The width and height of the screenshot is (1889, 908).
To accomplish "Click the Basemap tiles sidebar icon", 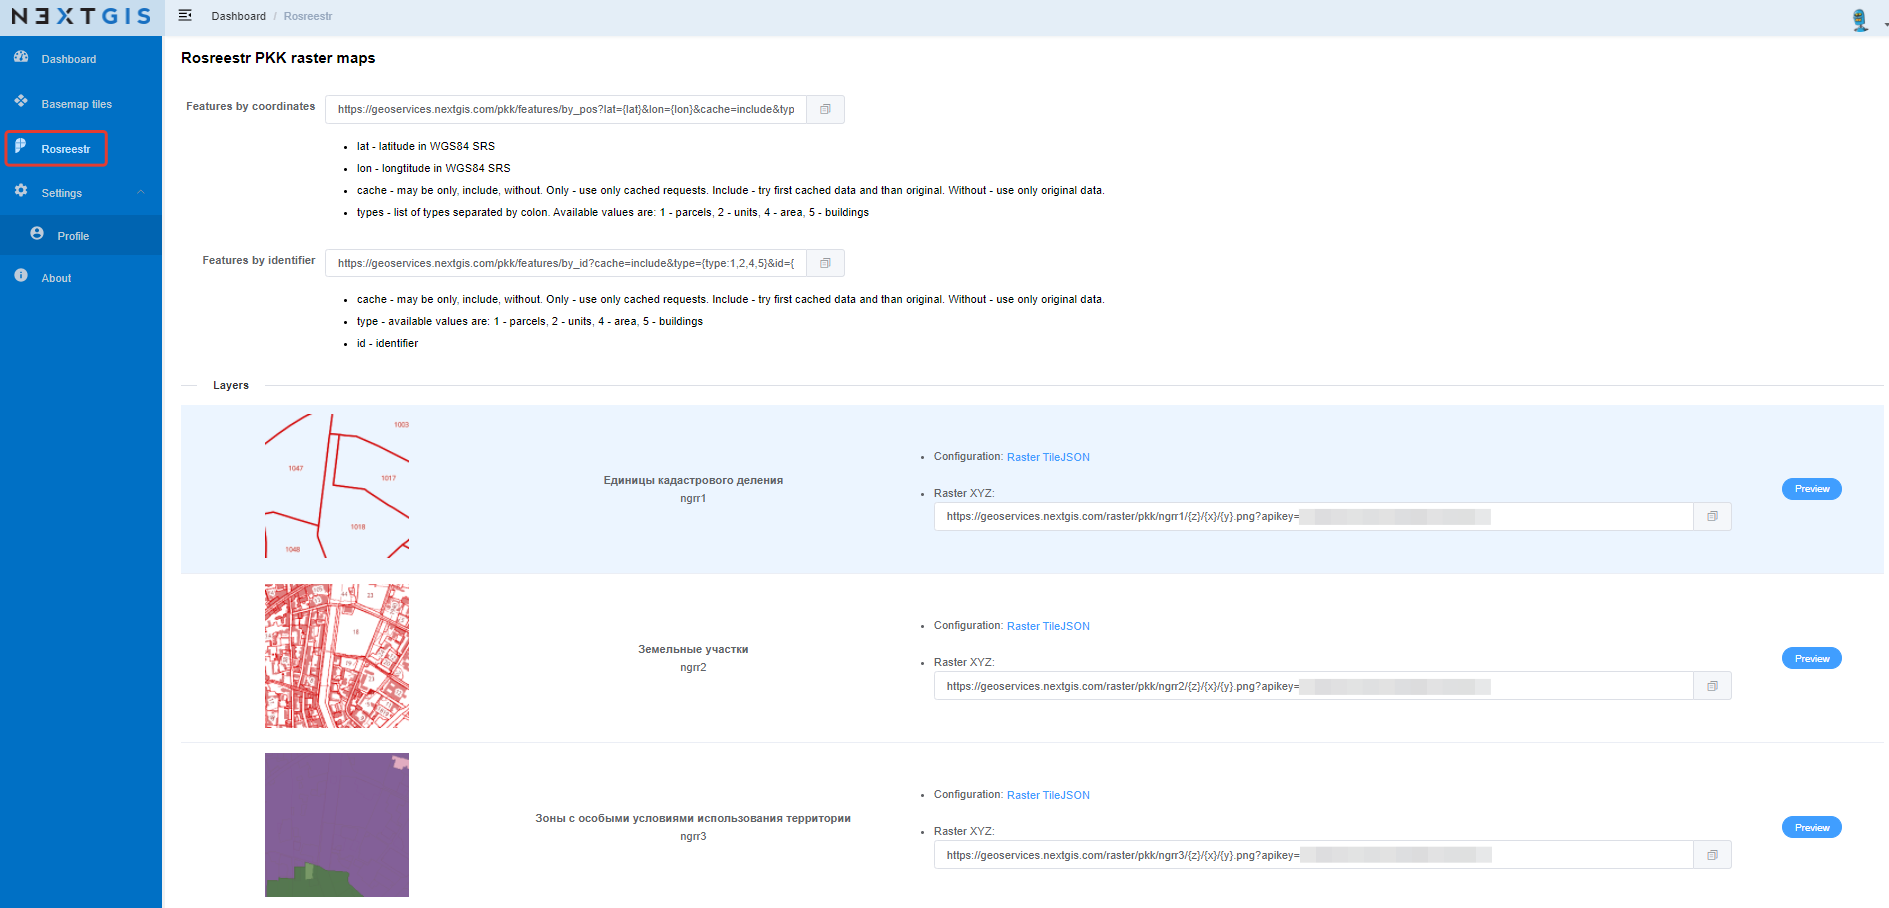I will click(x=21, y=101).
